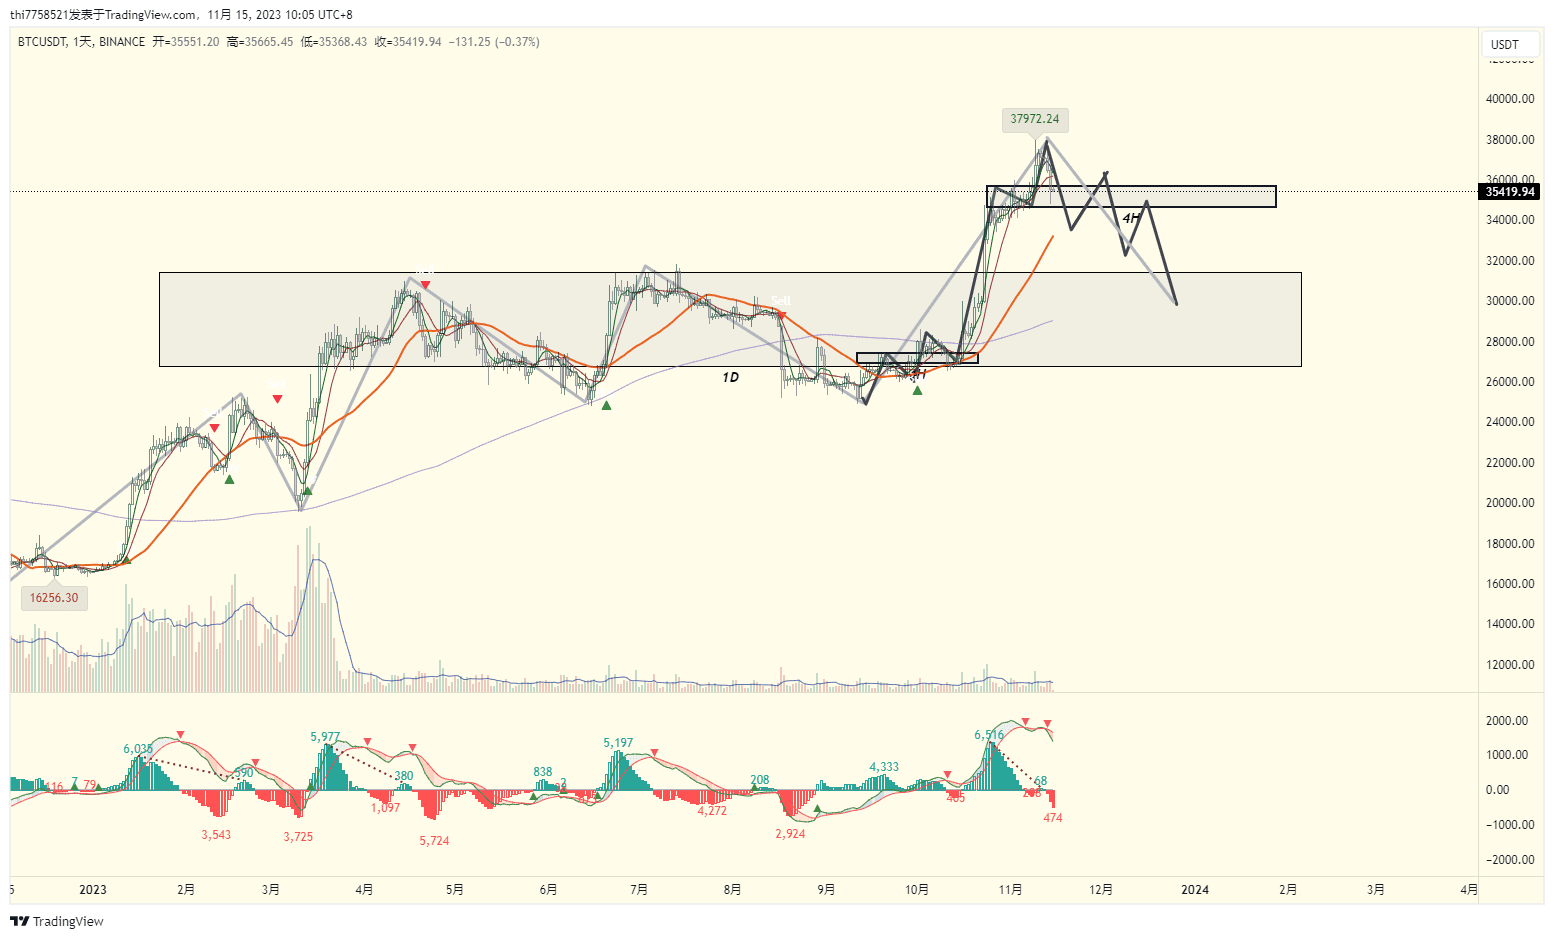
Task: Click the 16000.00 price axis label
Action: pyautogui.click(x=1510, y=584)
